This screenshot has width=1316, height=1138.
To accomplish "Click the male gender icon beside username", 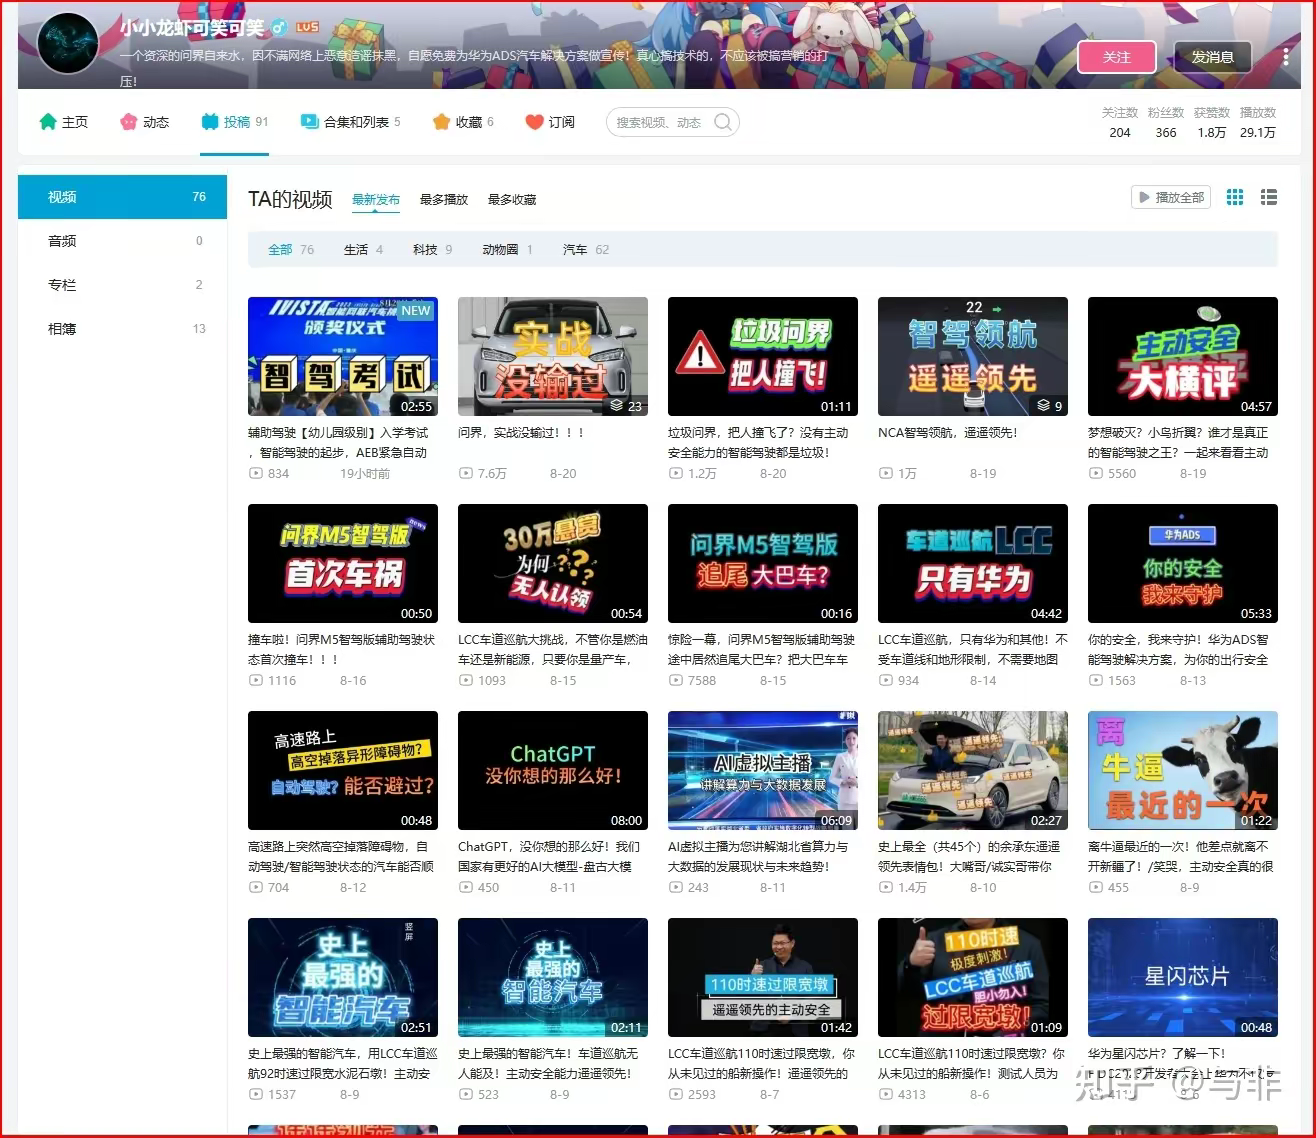I will point(280,28).
